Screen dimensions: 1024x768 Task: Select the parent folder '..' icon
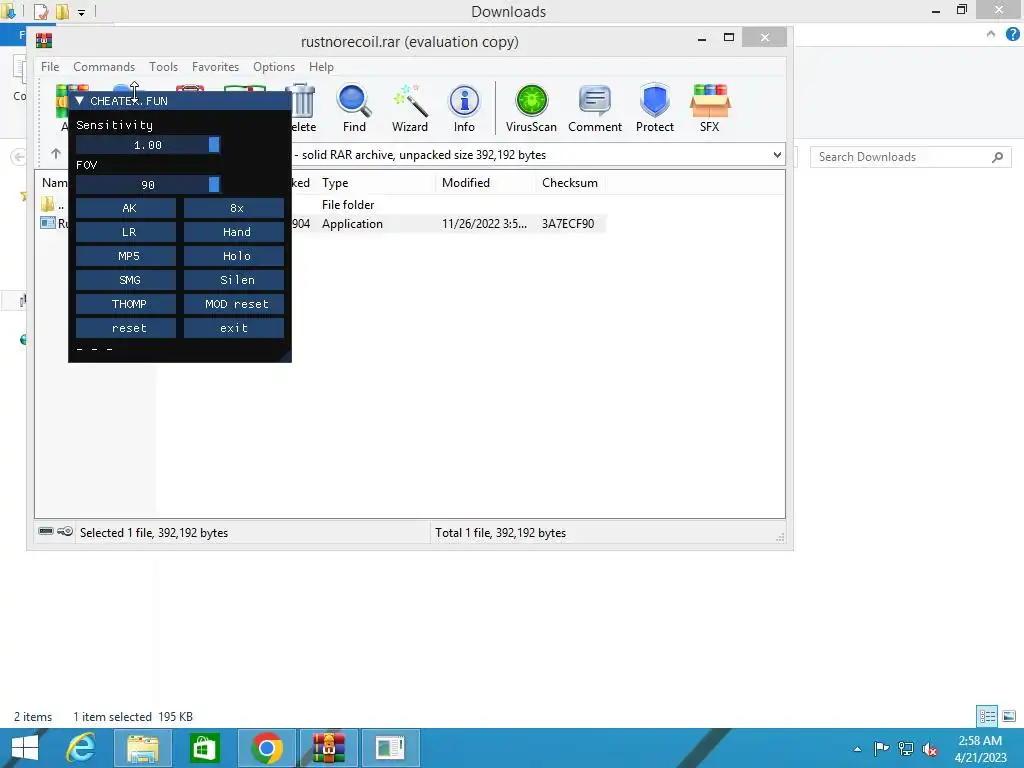(48, 204)
